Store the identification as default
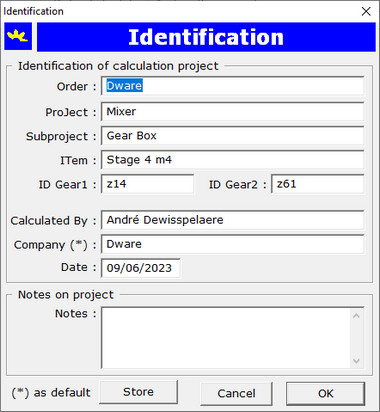The width and height of the screenshot is (380, 412). 138,392
